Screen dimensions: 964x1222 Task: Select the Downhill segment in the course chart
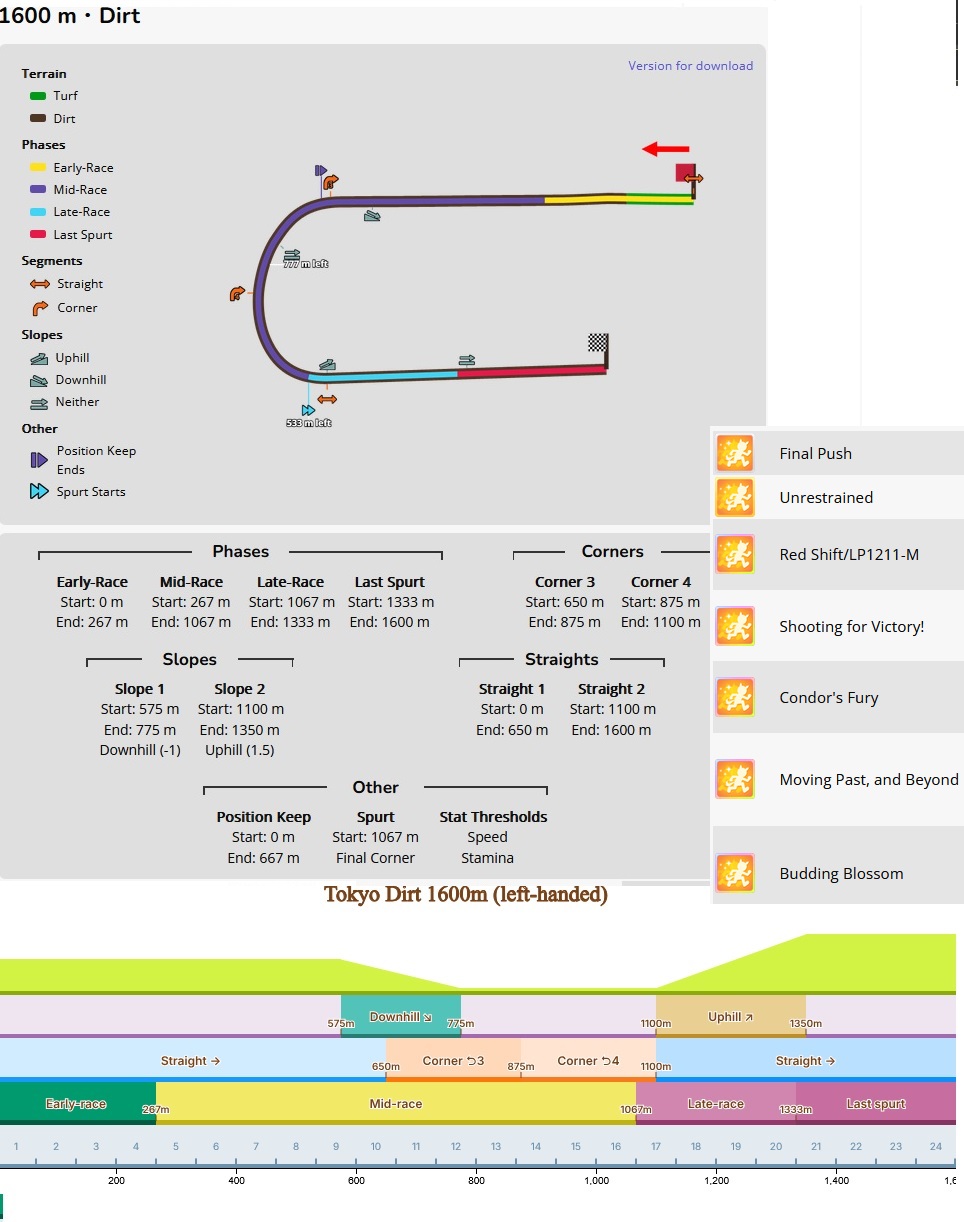[401, 1016]
